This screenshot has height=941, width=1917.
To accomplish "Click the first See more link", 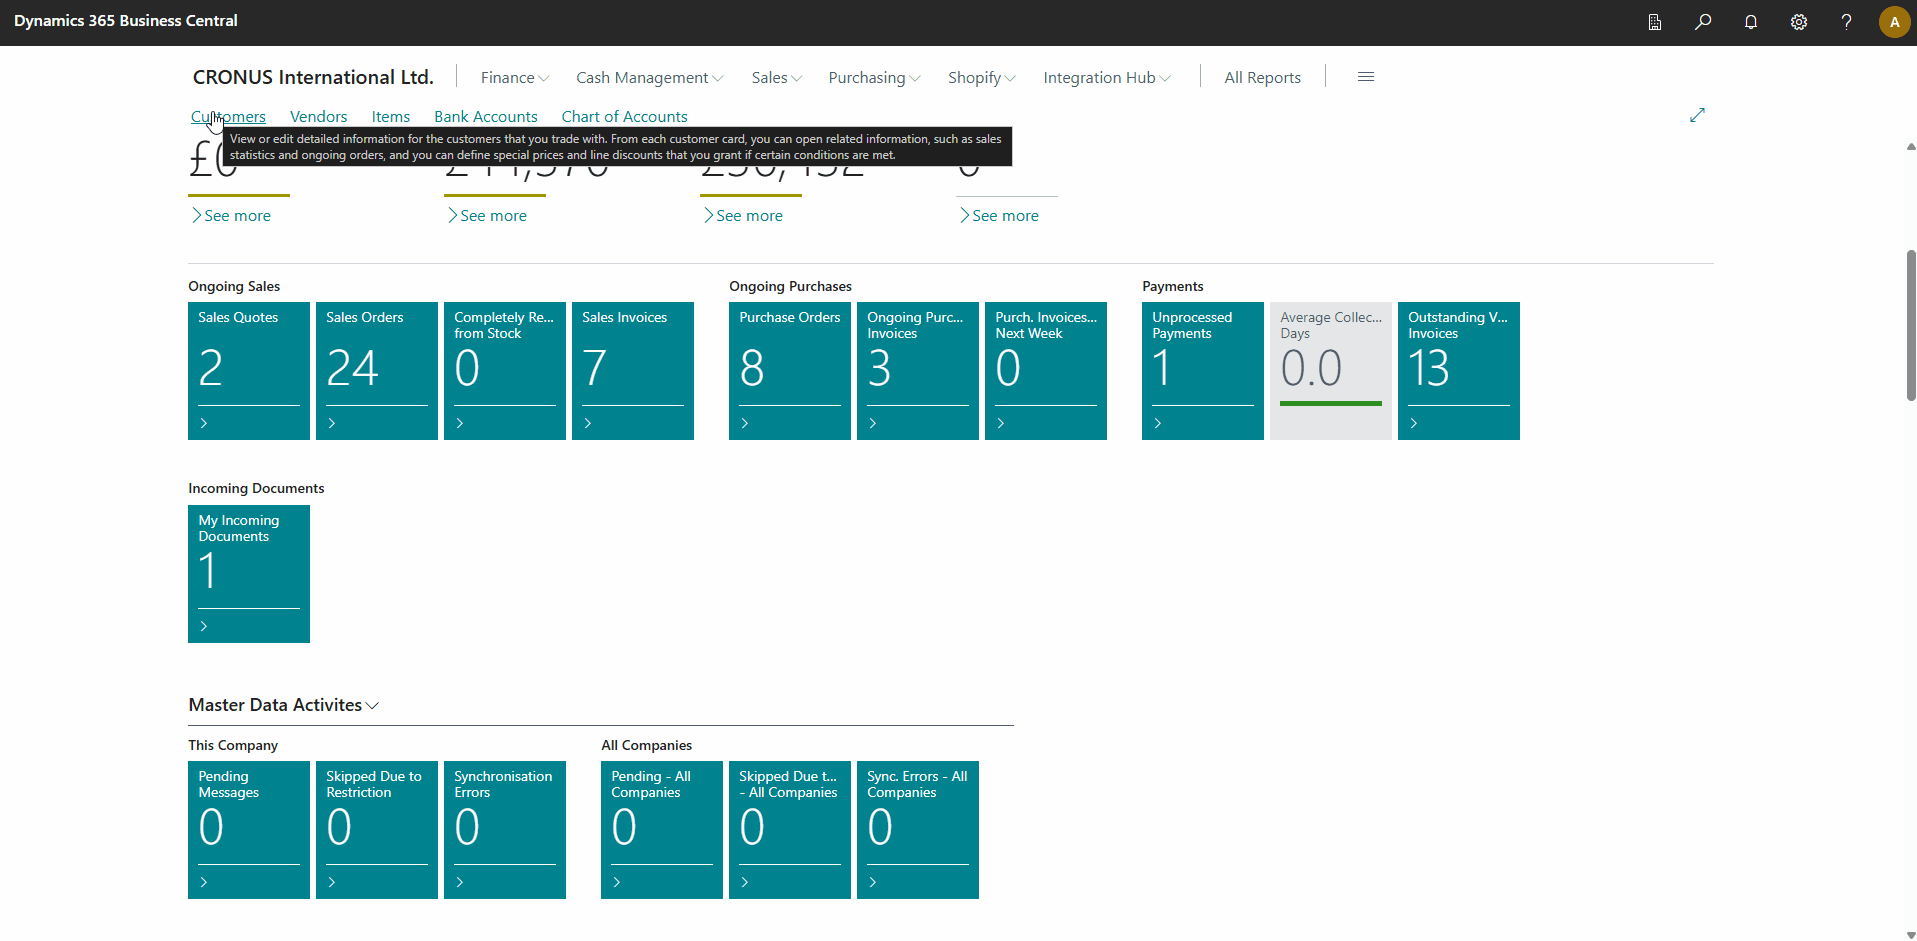I will pyautogui.click(x=231, y=215).
